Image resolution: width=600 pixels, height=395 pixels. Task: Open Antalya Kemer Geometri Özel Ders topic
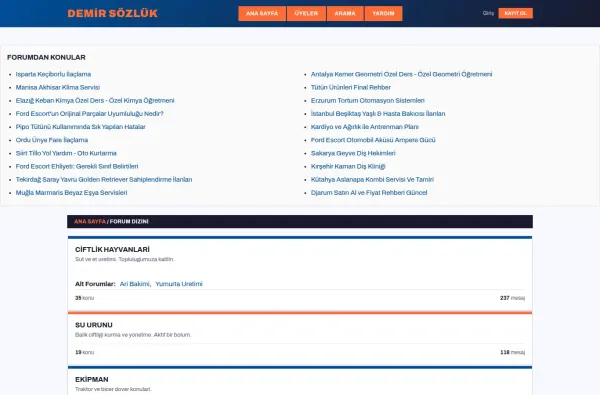click(x=401, y=74)
